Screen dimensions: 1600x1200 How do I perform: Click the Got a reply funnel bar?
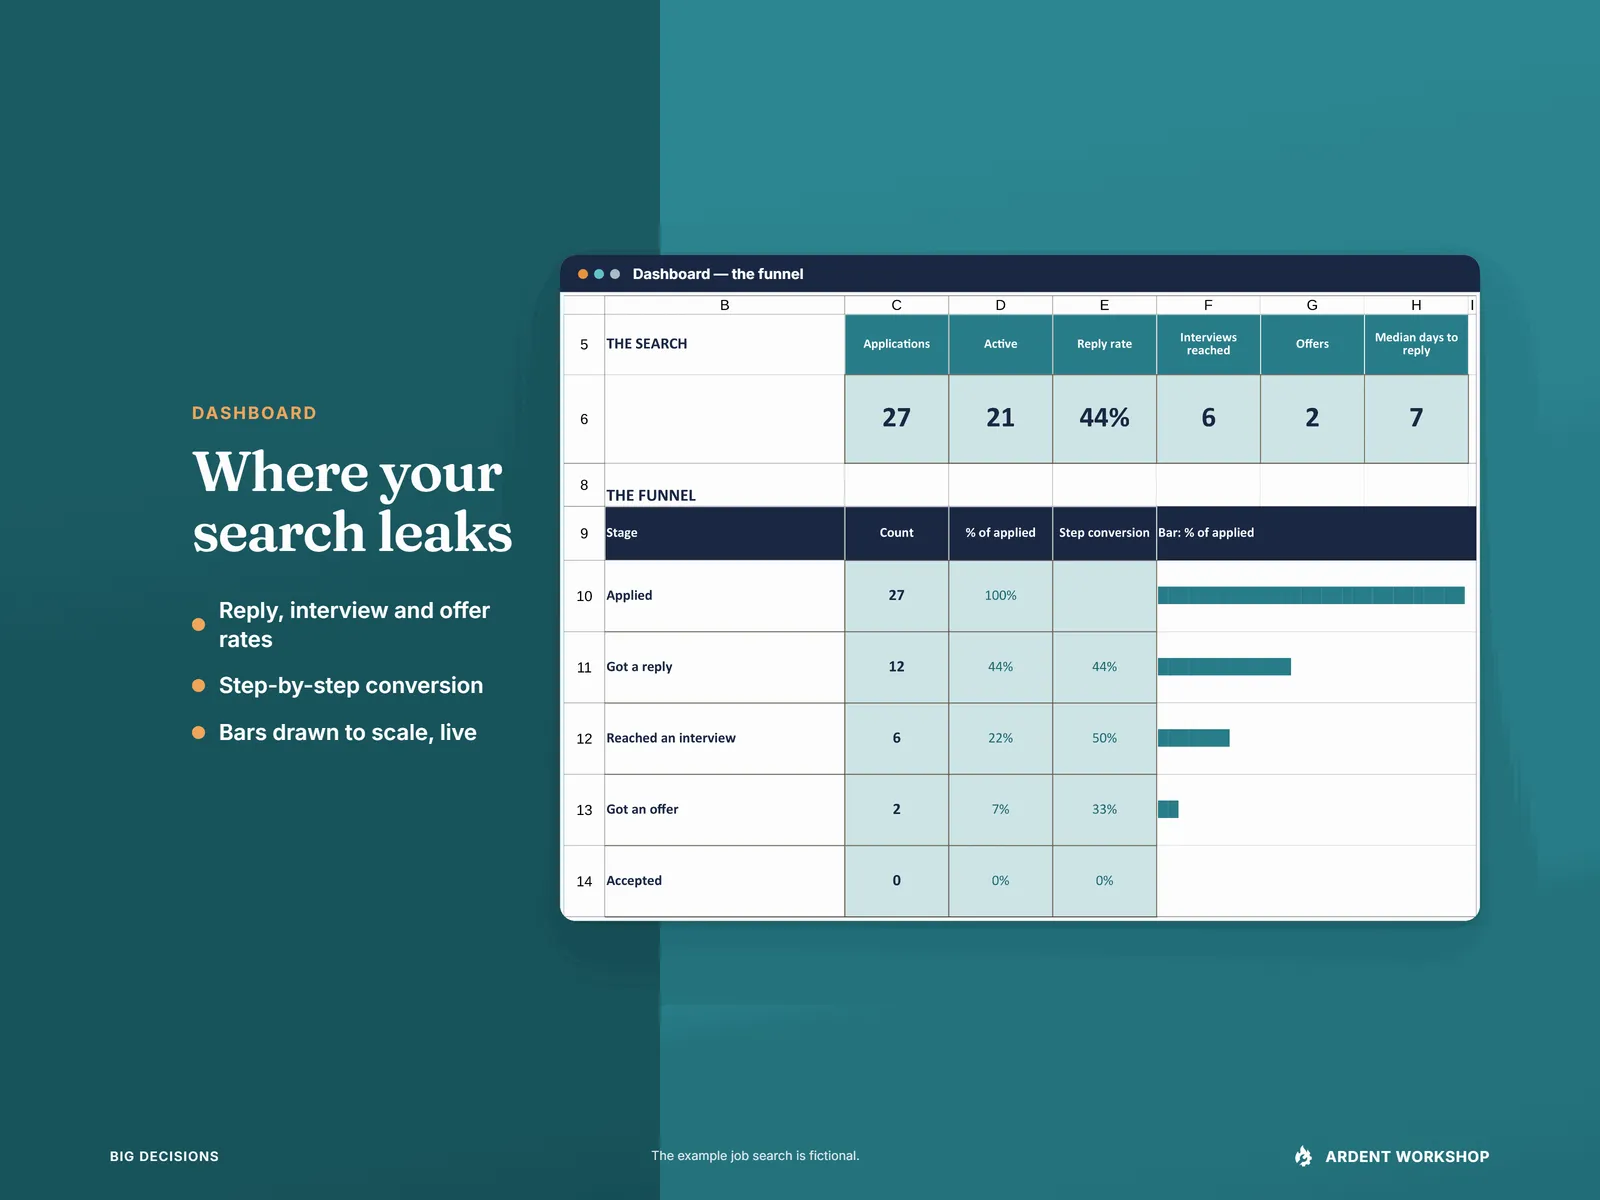[x=1224, y=667]
